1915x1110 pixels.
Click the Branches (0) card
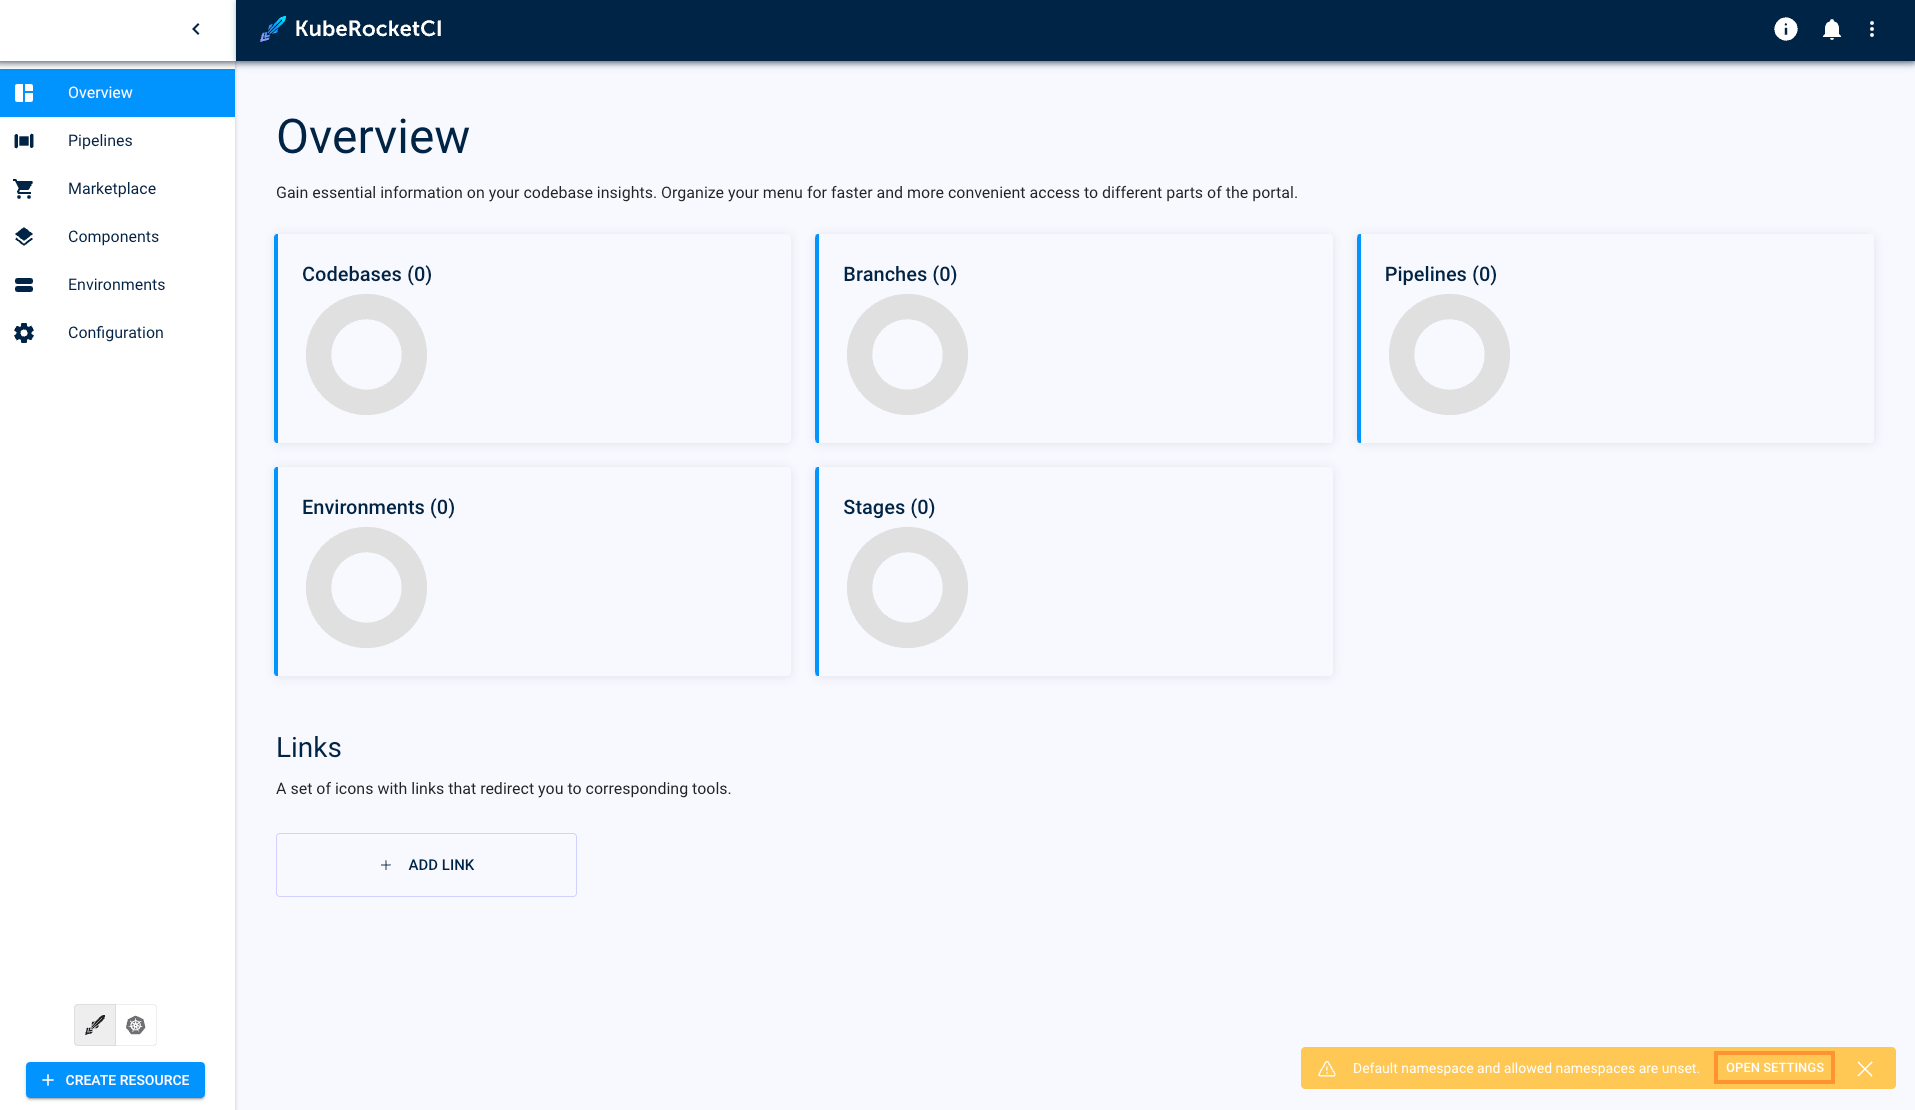coord(1074,338)
